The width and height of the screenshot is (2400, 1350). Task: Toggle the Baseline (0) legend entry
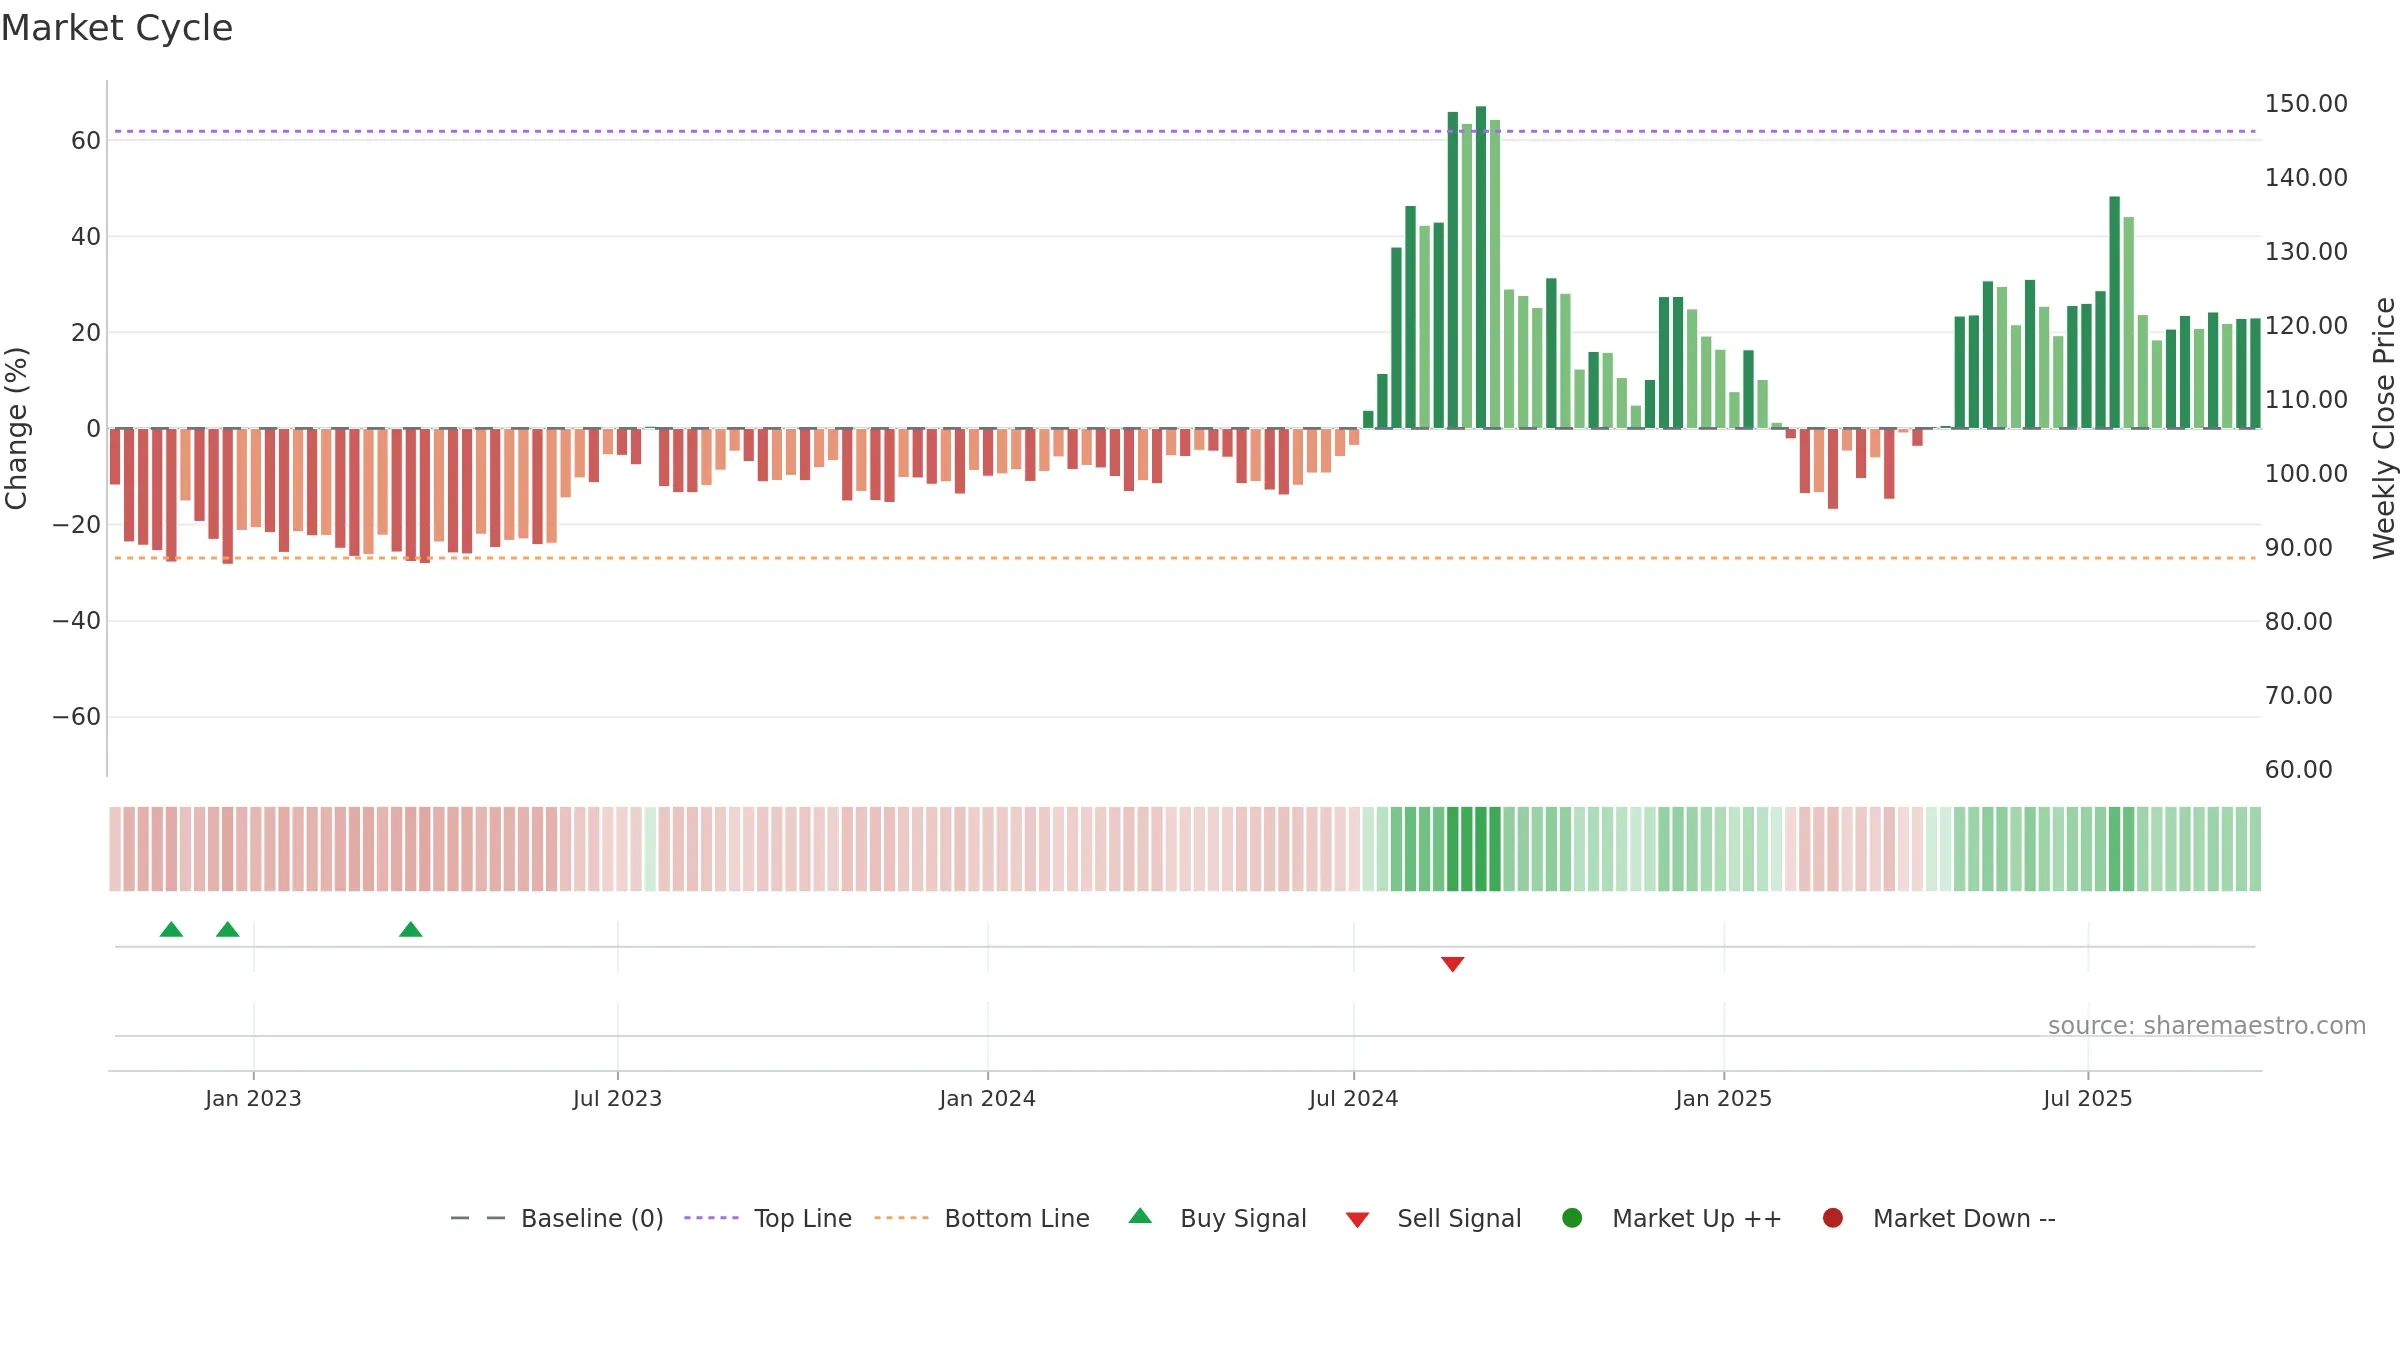[x=557, y=1218]
